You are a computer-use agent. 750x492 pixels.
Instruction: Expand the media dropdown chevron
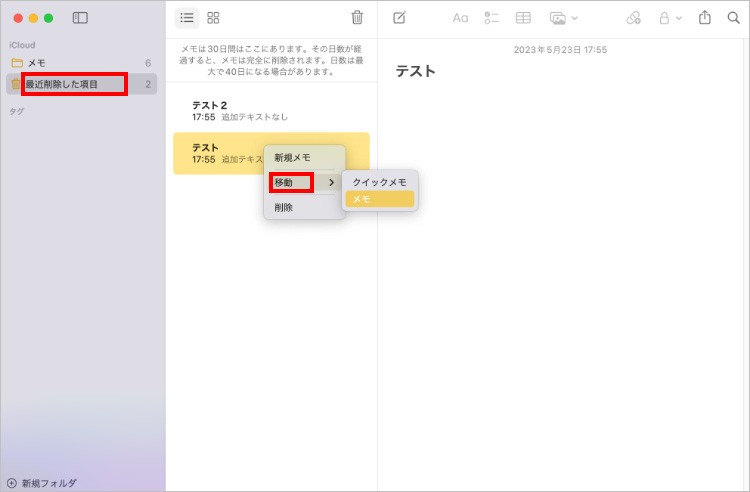pos(574,18)
